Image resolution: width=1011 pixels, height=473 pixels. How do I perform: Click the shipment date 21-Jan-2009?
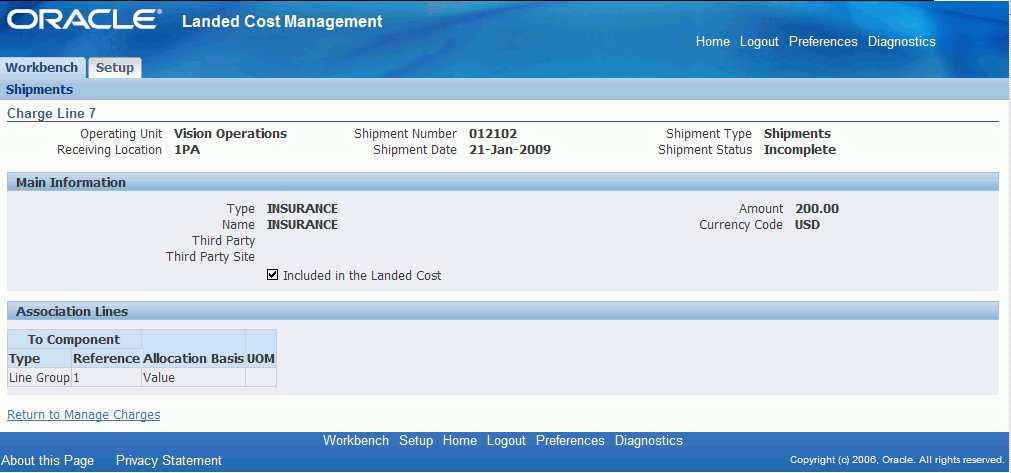tap(510, 150)
